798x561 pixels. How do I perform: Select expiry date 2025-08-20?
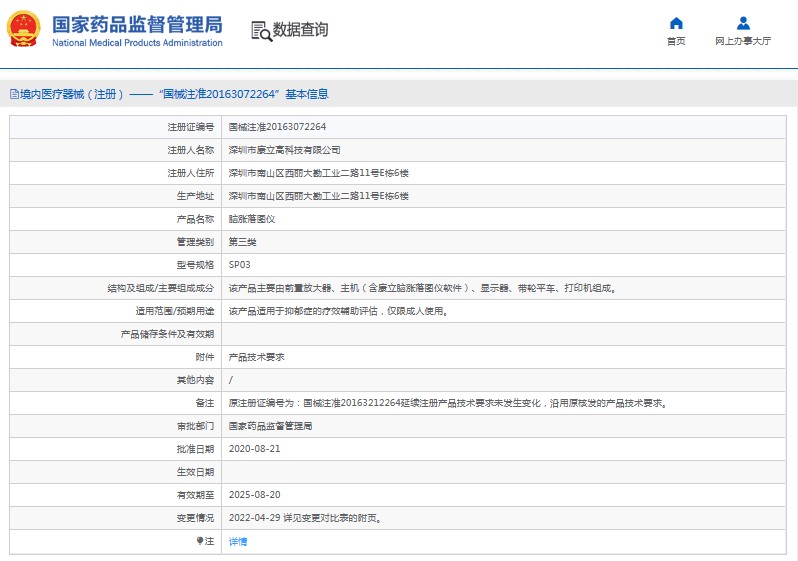(254, 495)
